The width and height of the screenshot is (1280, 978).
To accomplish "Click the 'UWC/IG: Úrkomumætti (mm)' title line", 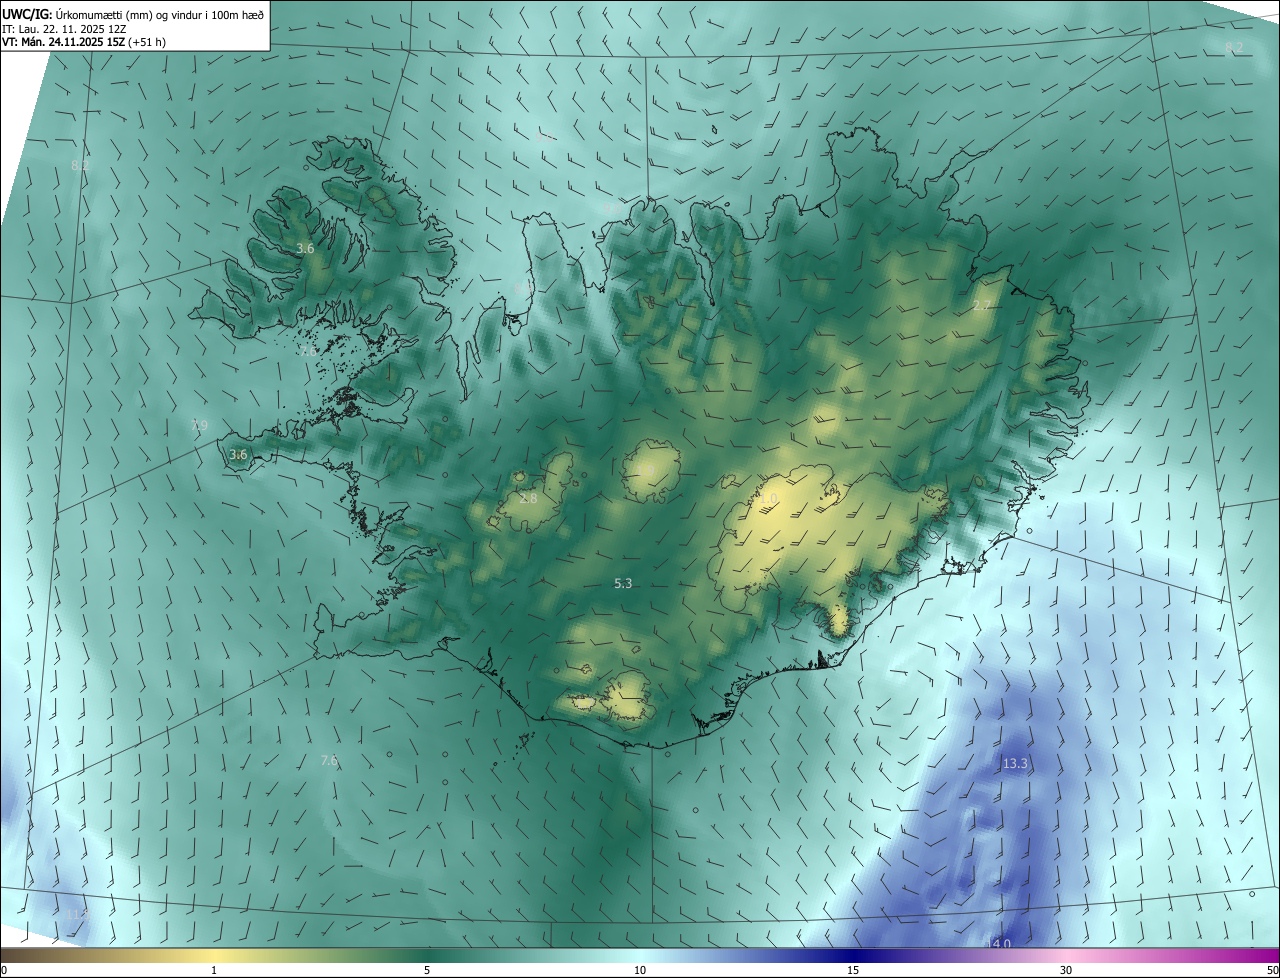I will (x=133, y=13).
